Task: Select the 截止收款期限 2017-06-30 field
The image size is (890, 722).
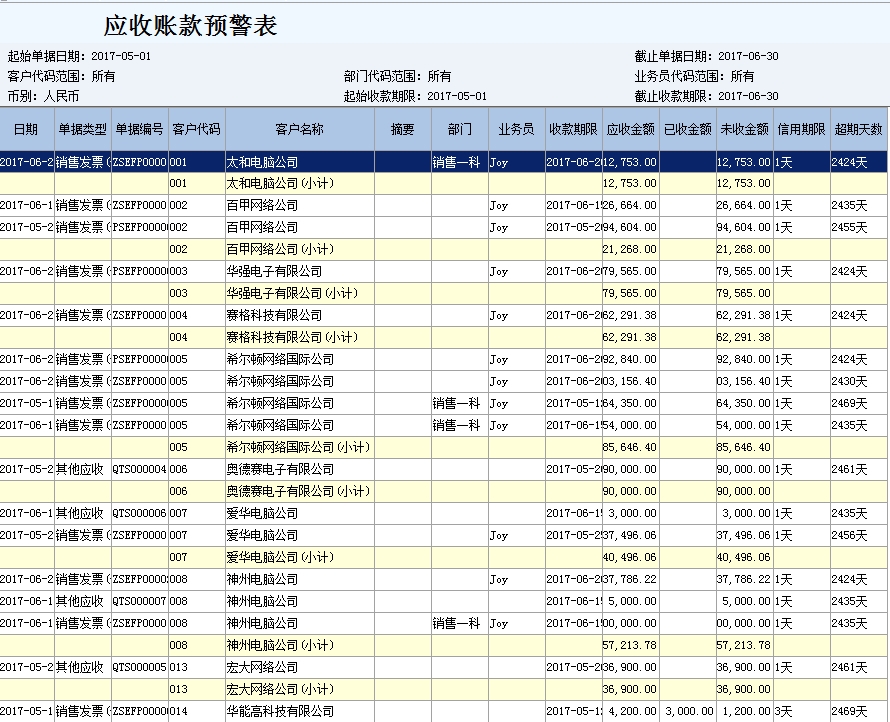Action: 707,96
